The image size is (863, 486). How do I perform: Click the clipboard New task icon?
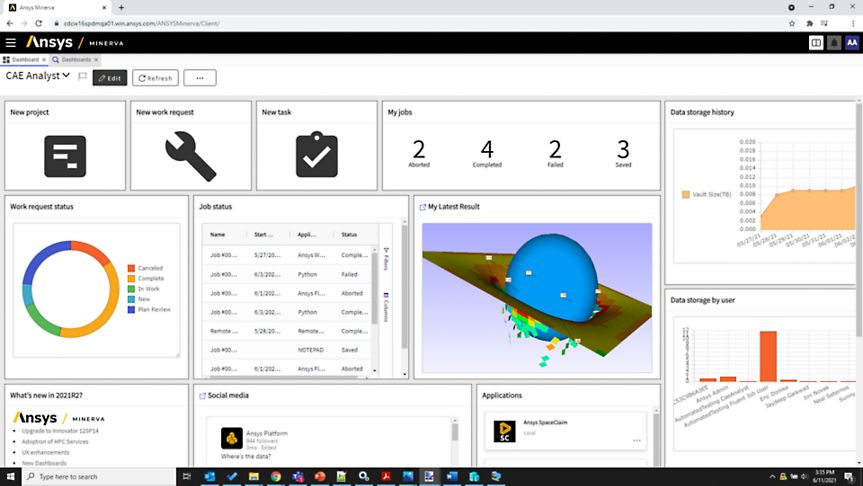tap(316, 155)
